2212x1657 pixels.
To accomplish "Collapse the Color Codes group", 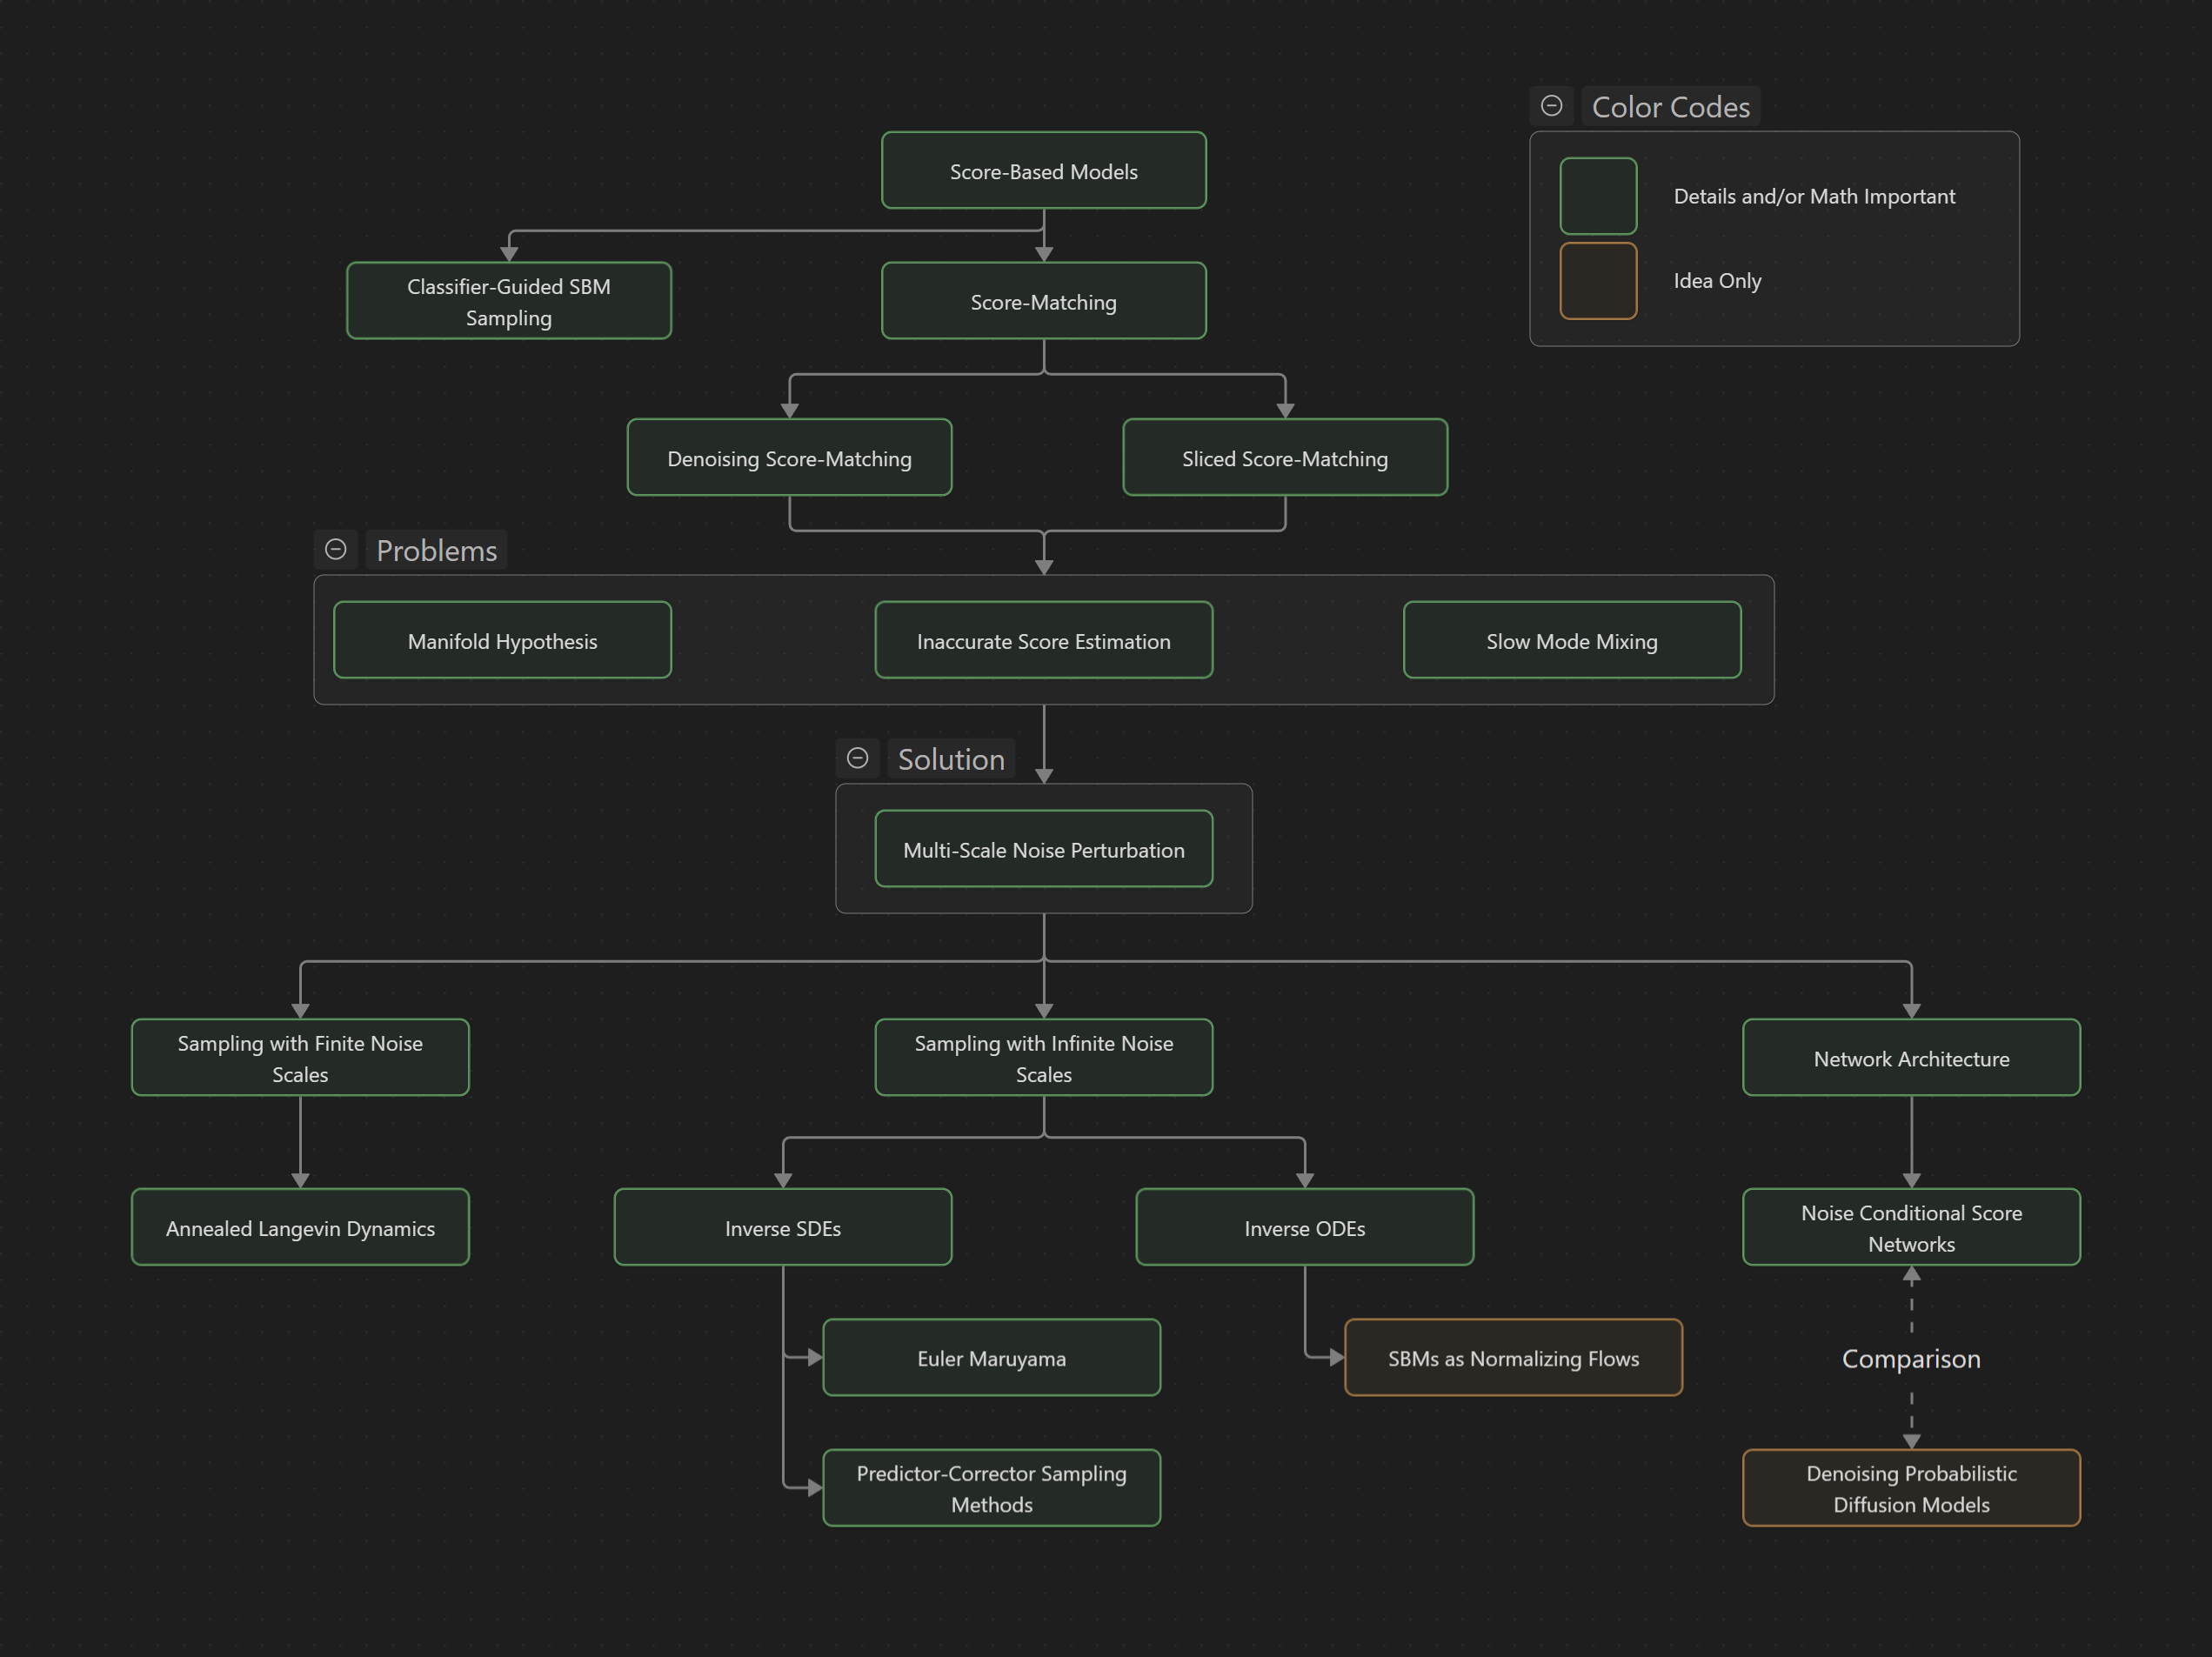I will 1551,106.
